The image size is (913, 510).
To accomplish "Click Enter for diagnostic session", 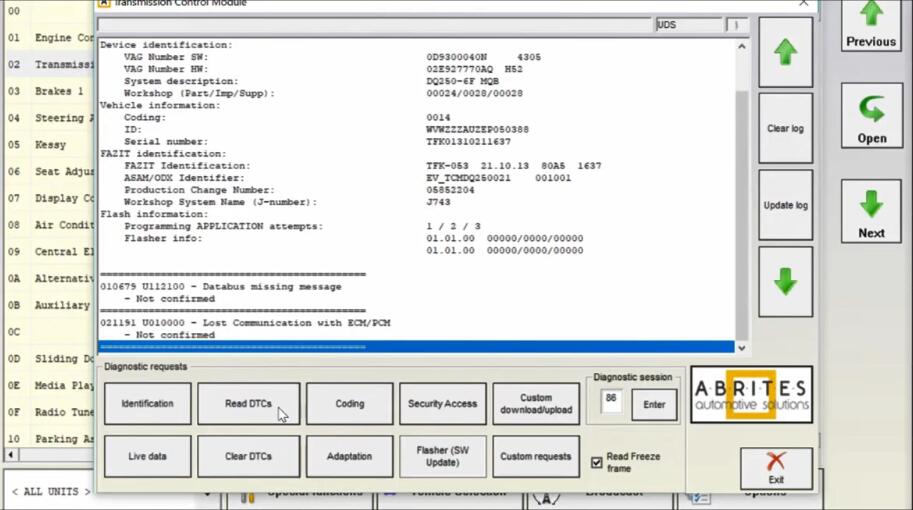I will 654,405.
